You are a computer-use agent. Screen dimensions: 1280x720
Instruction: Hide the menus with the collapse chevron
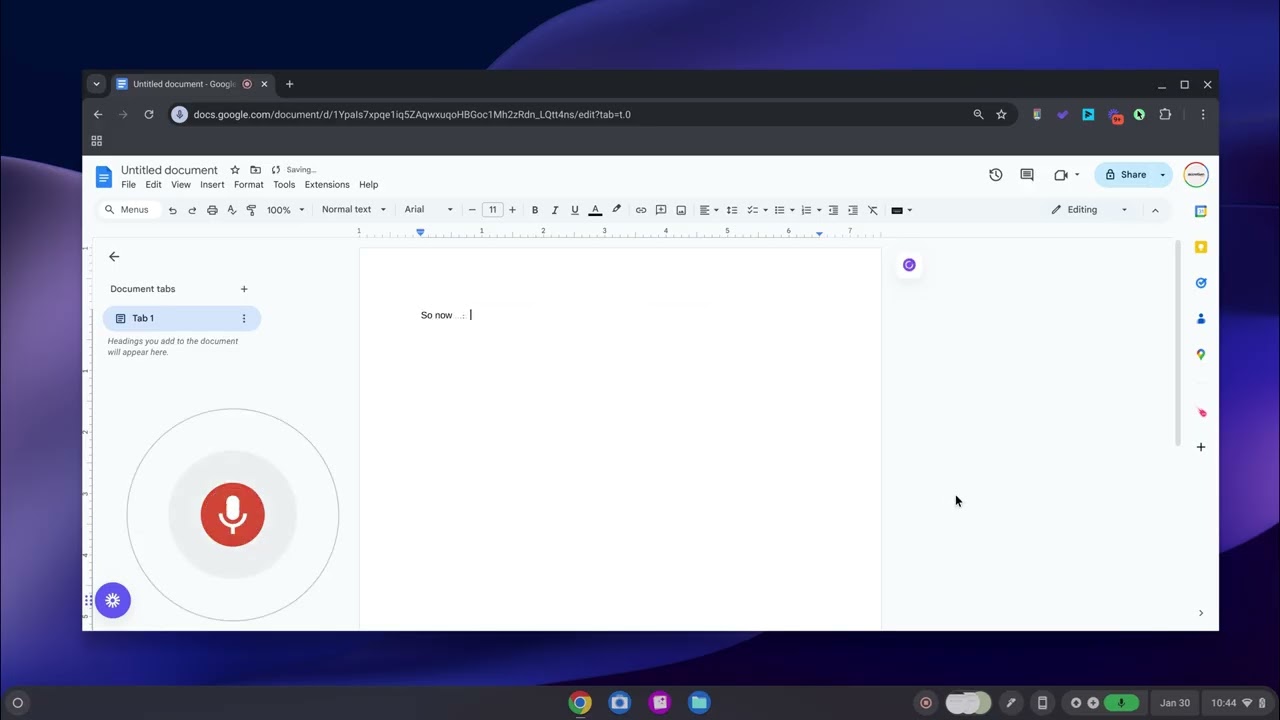click(1155, 210)
